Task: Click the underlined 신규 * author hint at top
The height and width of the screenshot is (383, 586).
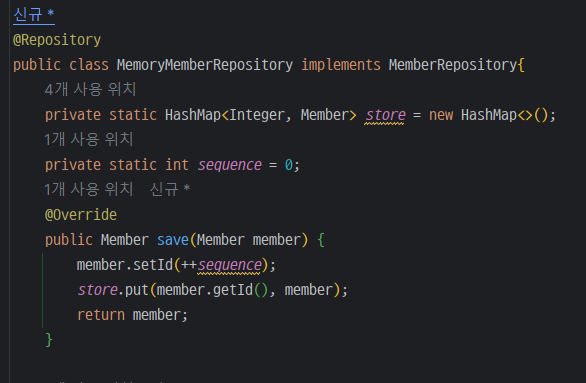Action: click(x=34, y=15)
